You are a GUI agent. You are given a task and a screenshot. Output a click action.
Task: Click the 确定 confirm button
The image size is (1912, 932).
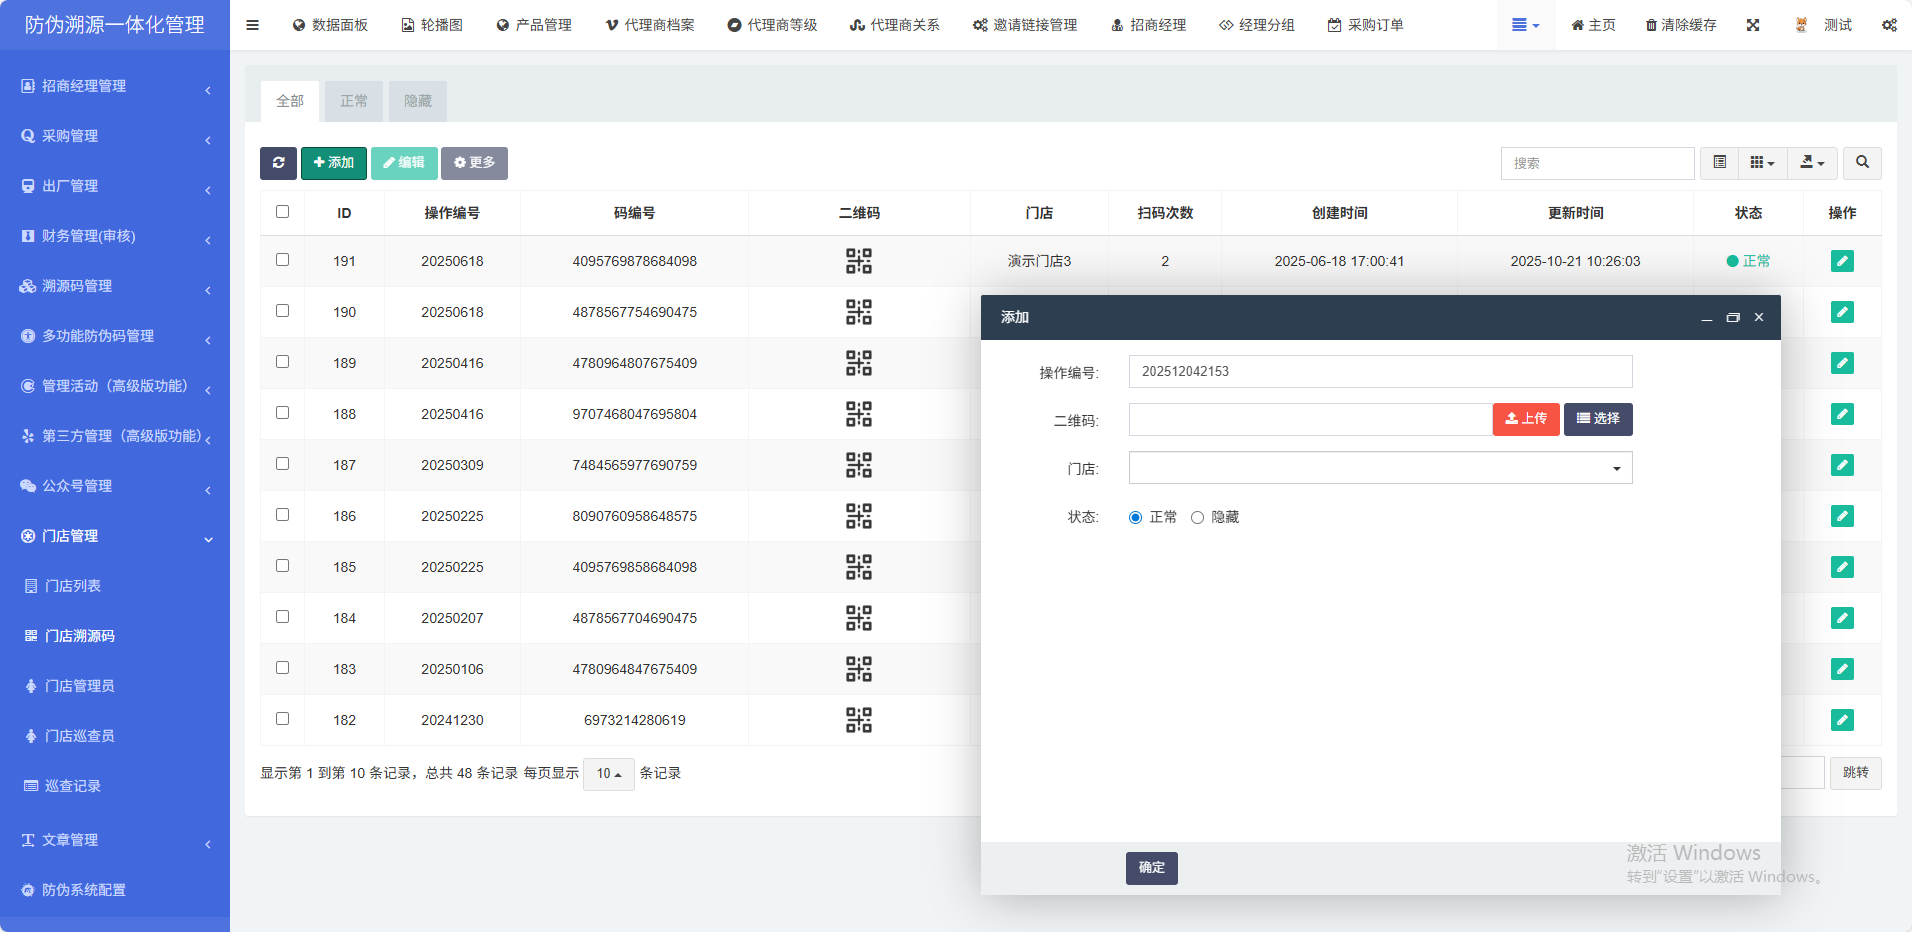pos(1151,868)
